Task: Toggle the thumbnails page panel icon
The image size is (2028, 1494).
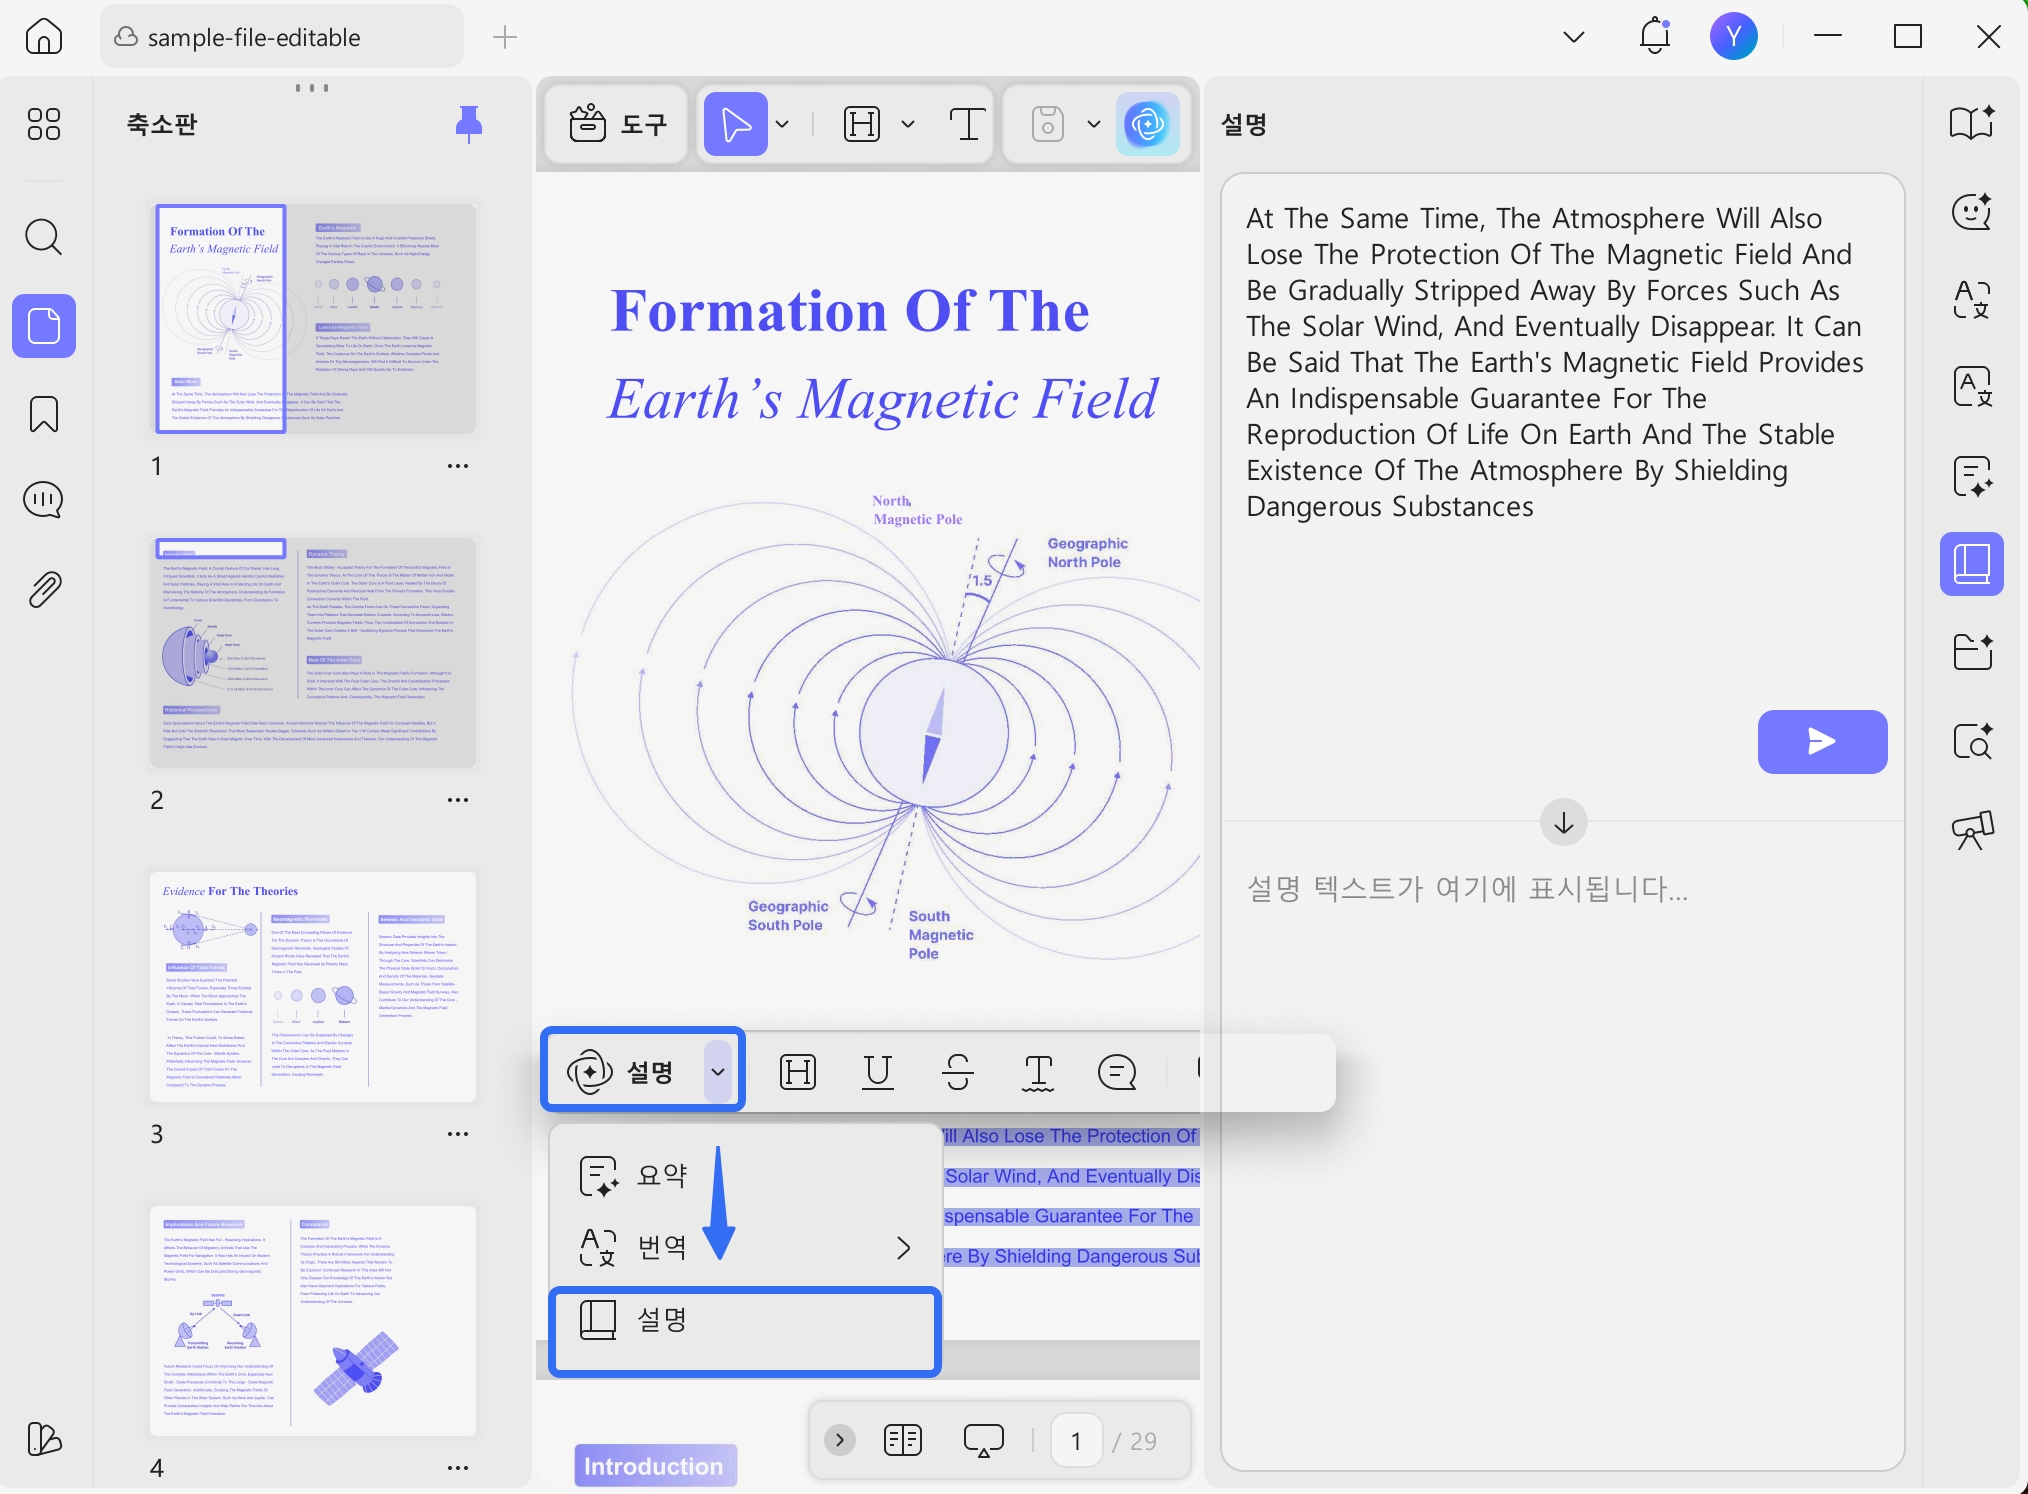Action: 43,326
